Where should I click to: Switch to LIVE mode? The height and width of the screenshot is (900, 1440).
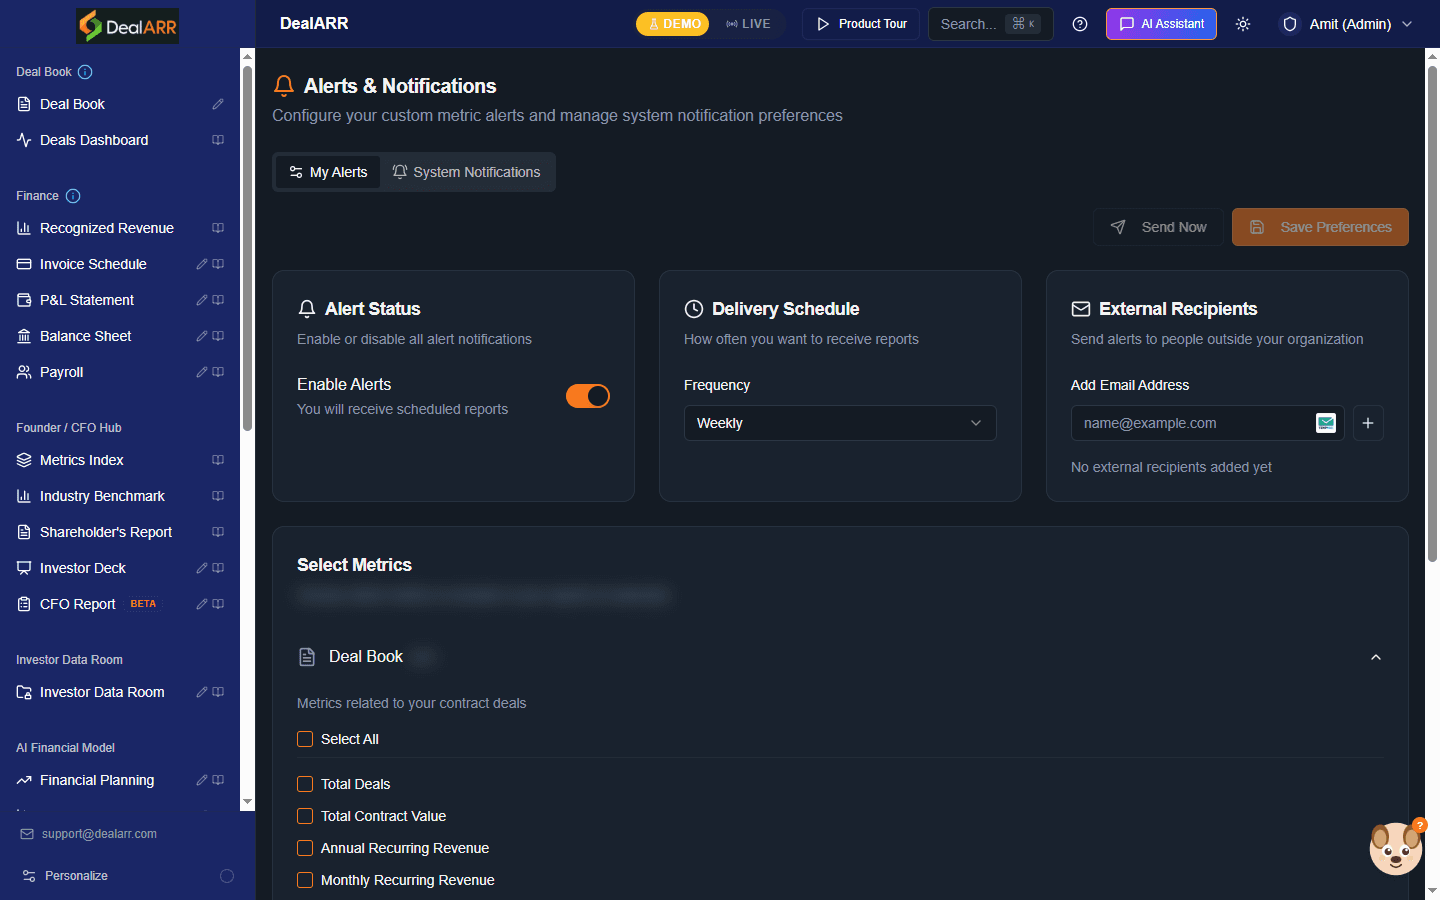pos(748,24)
